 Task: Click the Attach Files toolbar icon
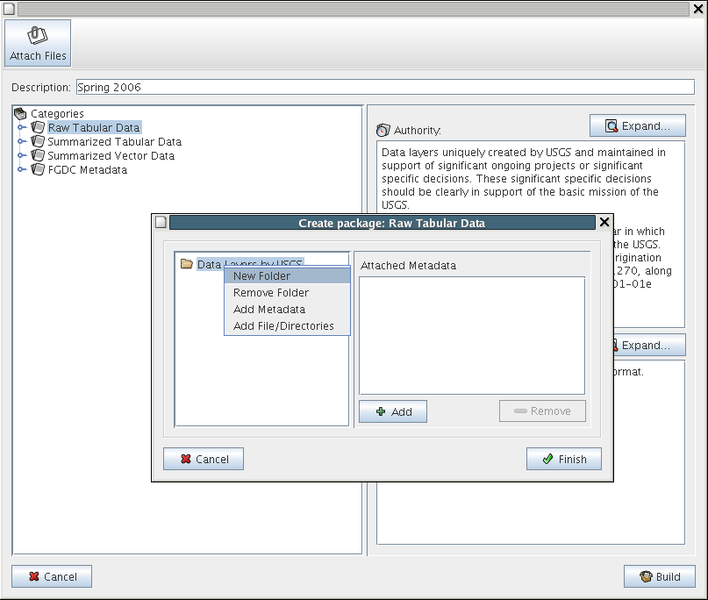coord(38,36)
